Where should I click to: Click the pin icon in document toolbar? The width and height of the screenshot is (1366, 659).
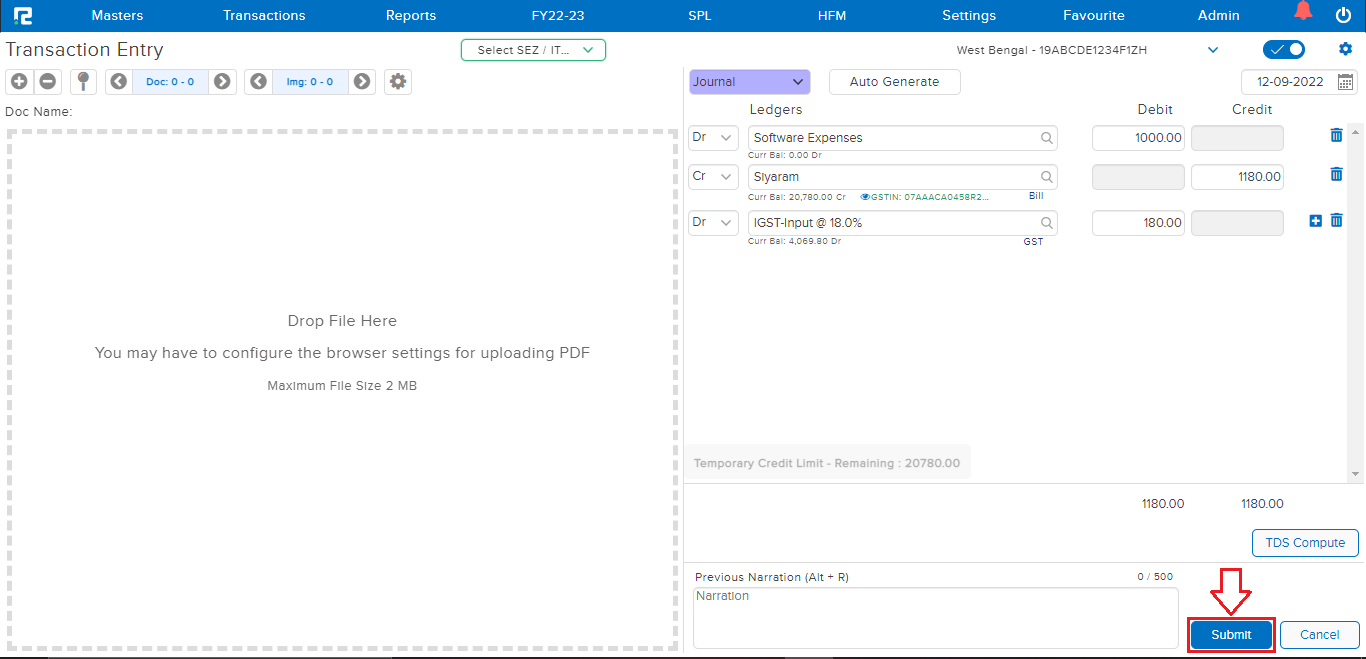(x=84, y=82)
